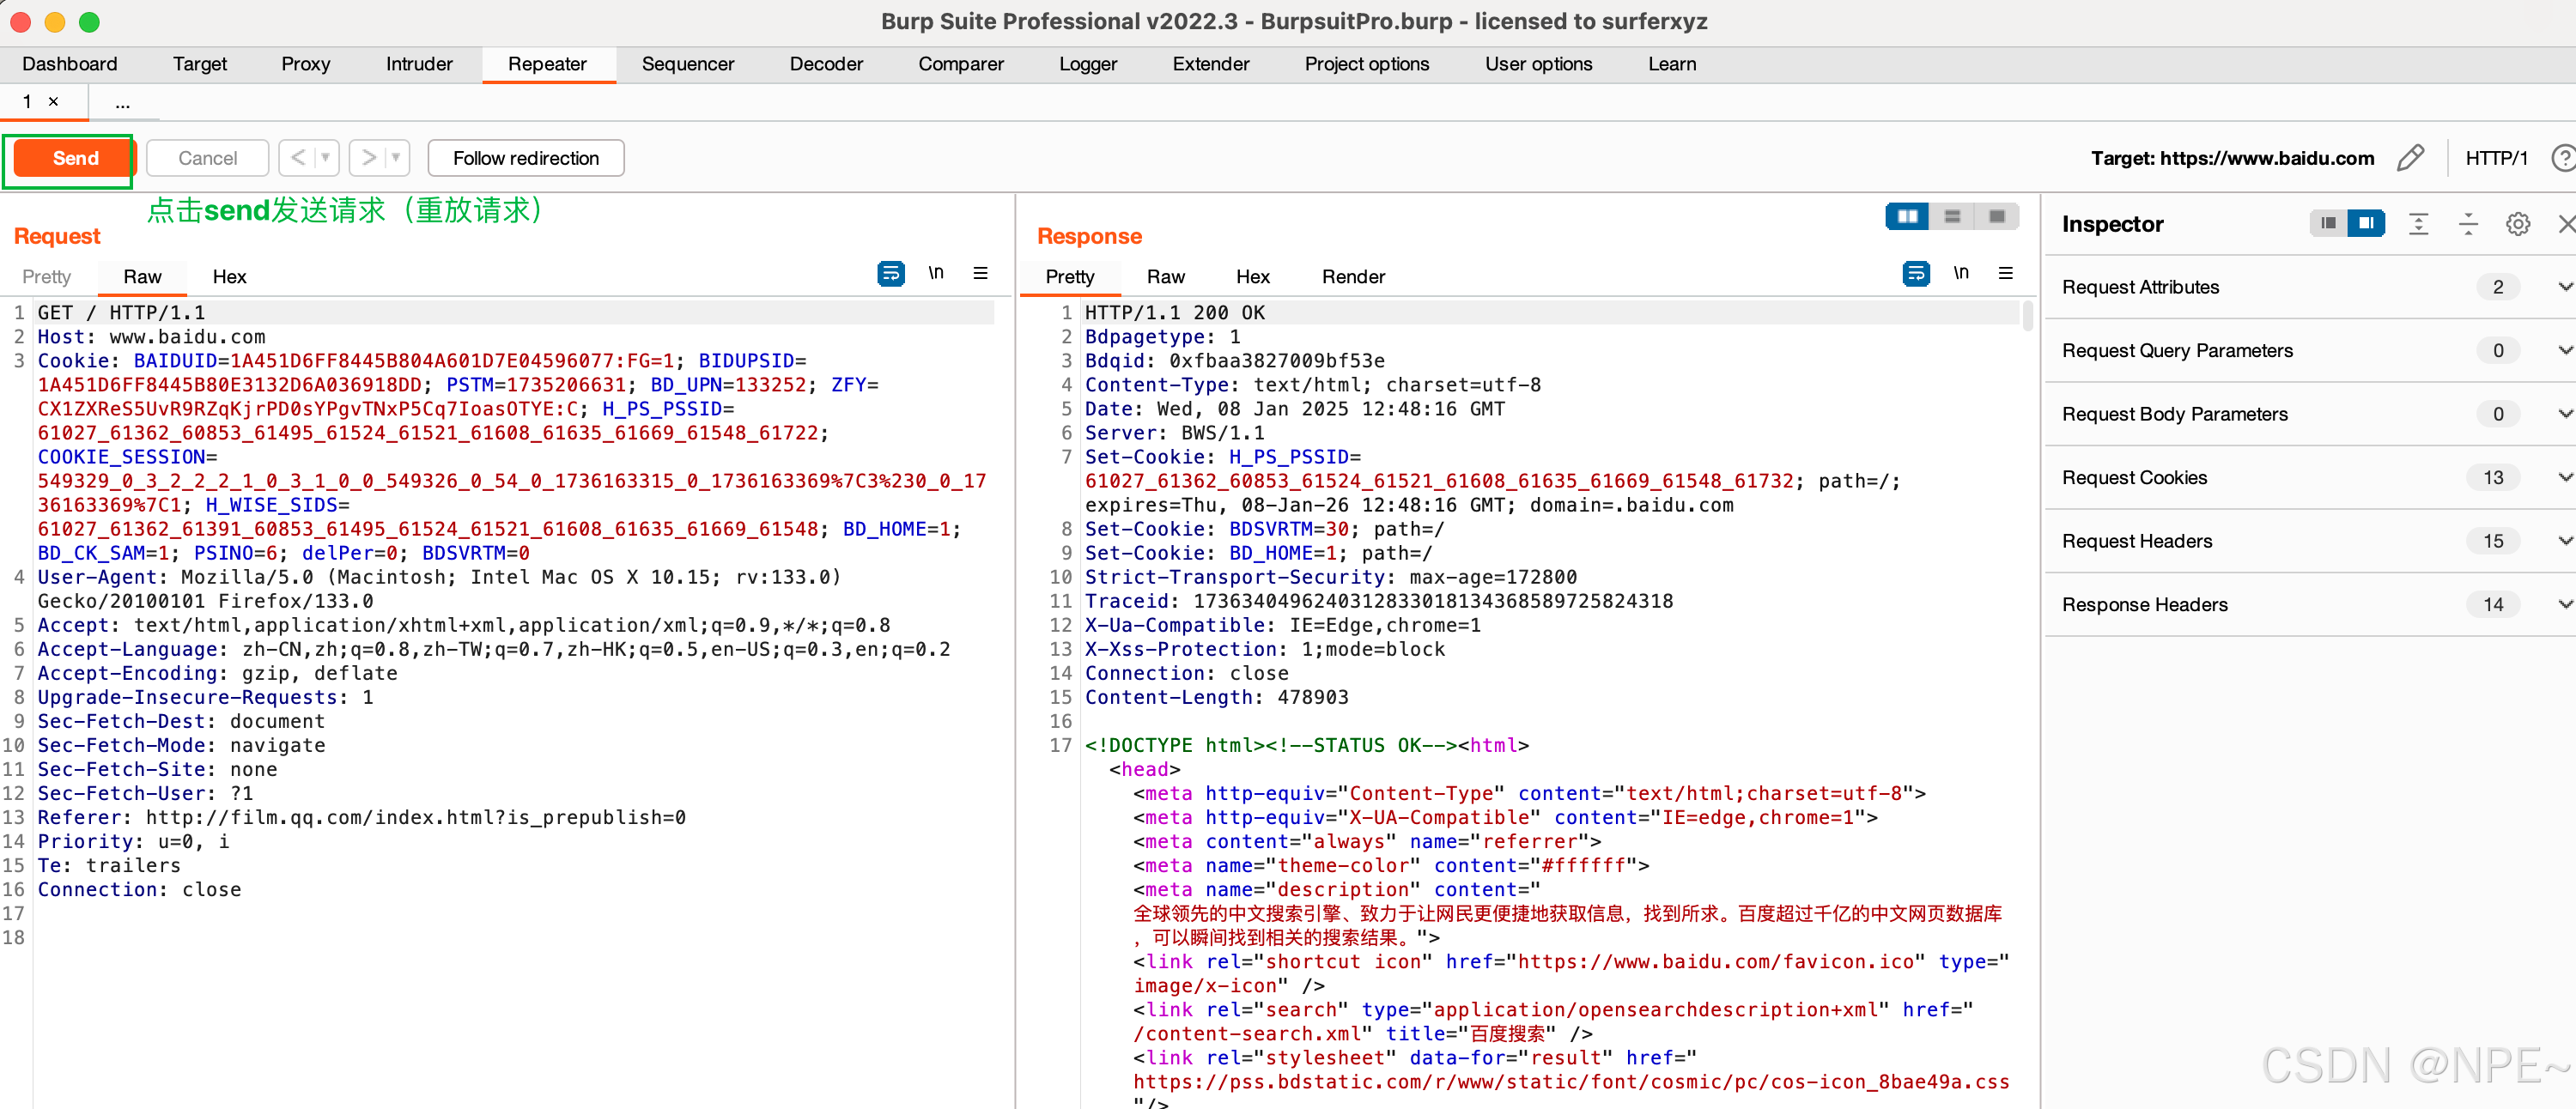Click the orange Send button
The height and width of the screenshot is (1109, 2576).
point(75,158)
